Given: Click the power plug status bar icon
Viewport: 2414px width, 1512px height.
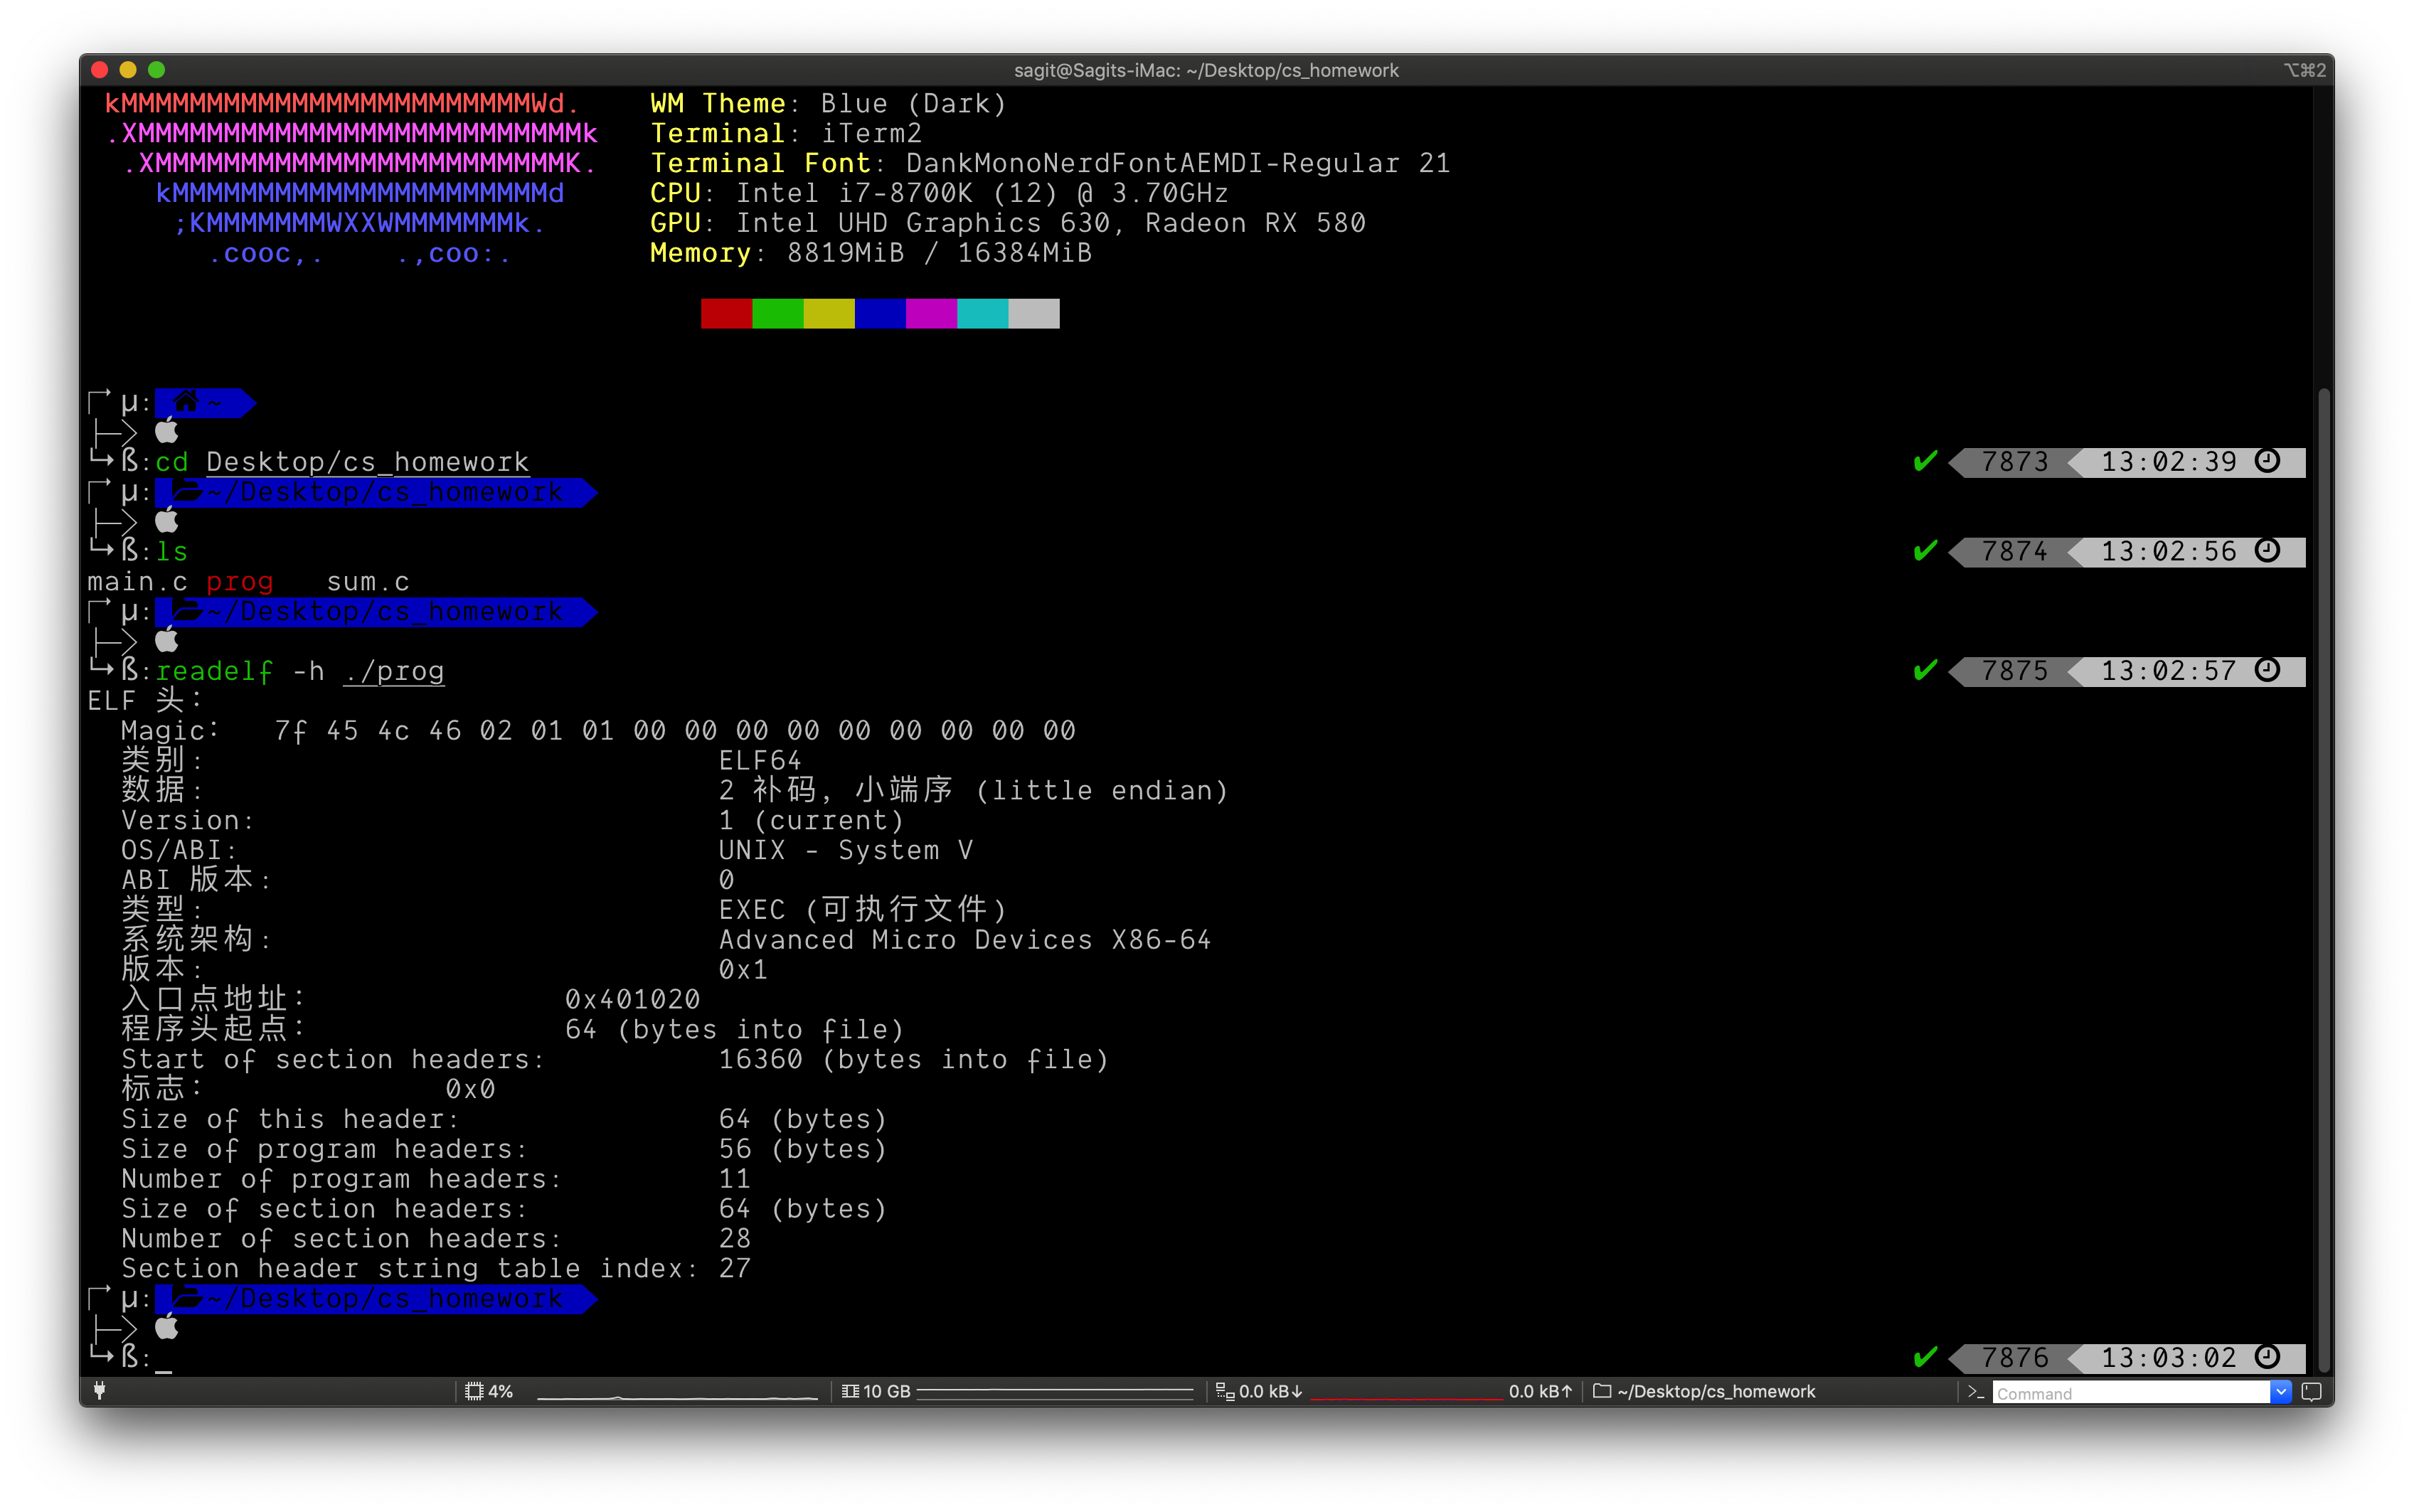Looking at the screenshot, I should (99, 1390).
